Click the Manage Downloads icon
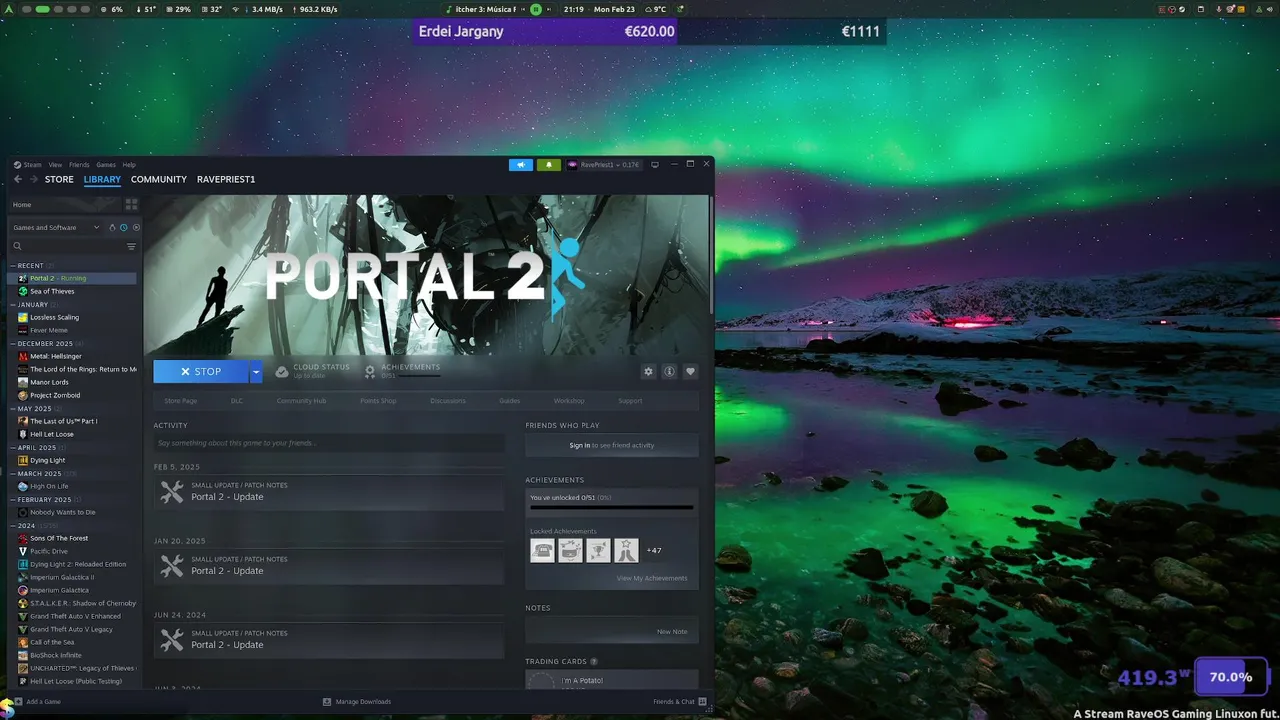The width and height of the screenshot is (1280, 720). pyautogui.click(x=327, y=701)
